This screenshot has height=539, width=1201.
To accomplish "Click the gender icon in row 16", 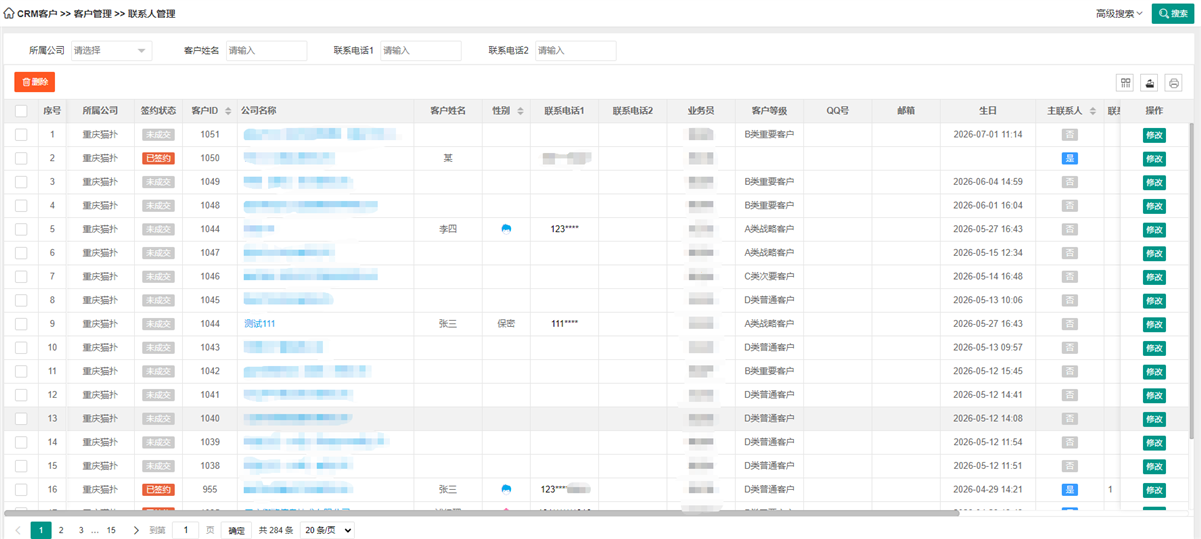I will pyautogui.click(x=507, y=490).
